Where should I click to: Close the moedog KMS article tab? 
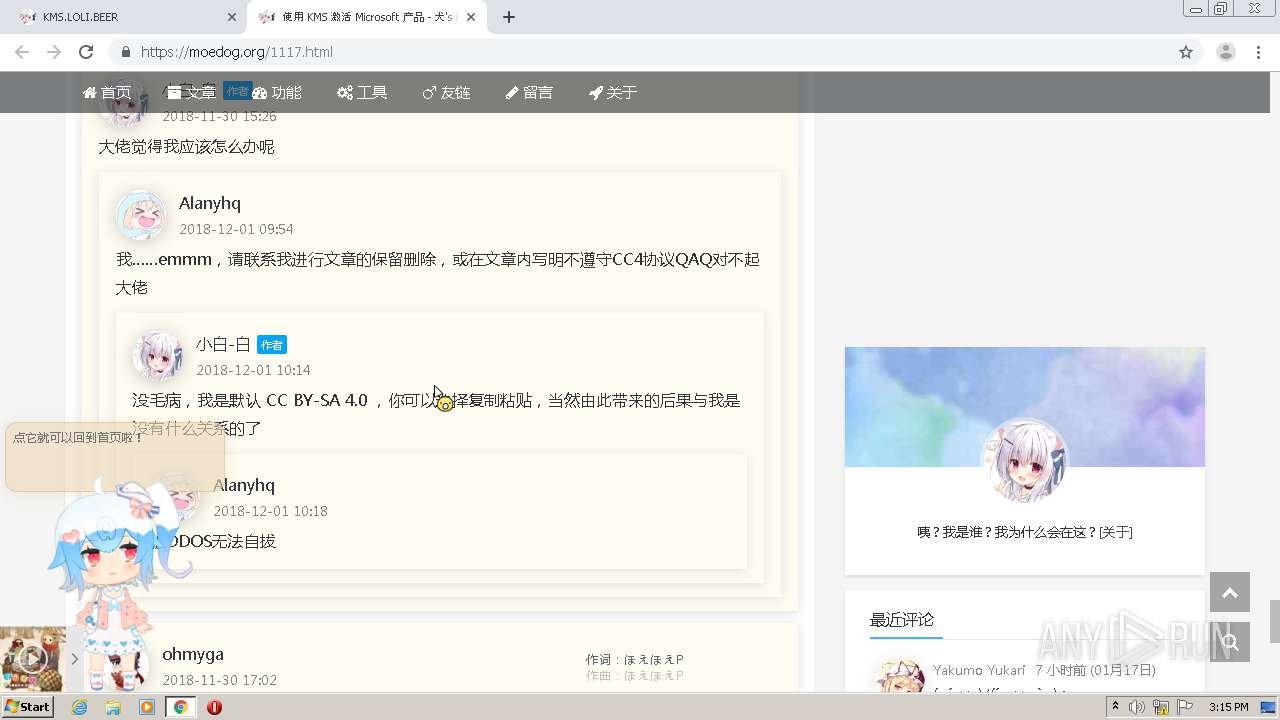pyautogui.click(x=471, y=17)
